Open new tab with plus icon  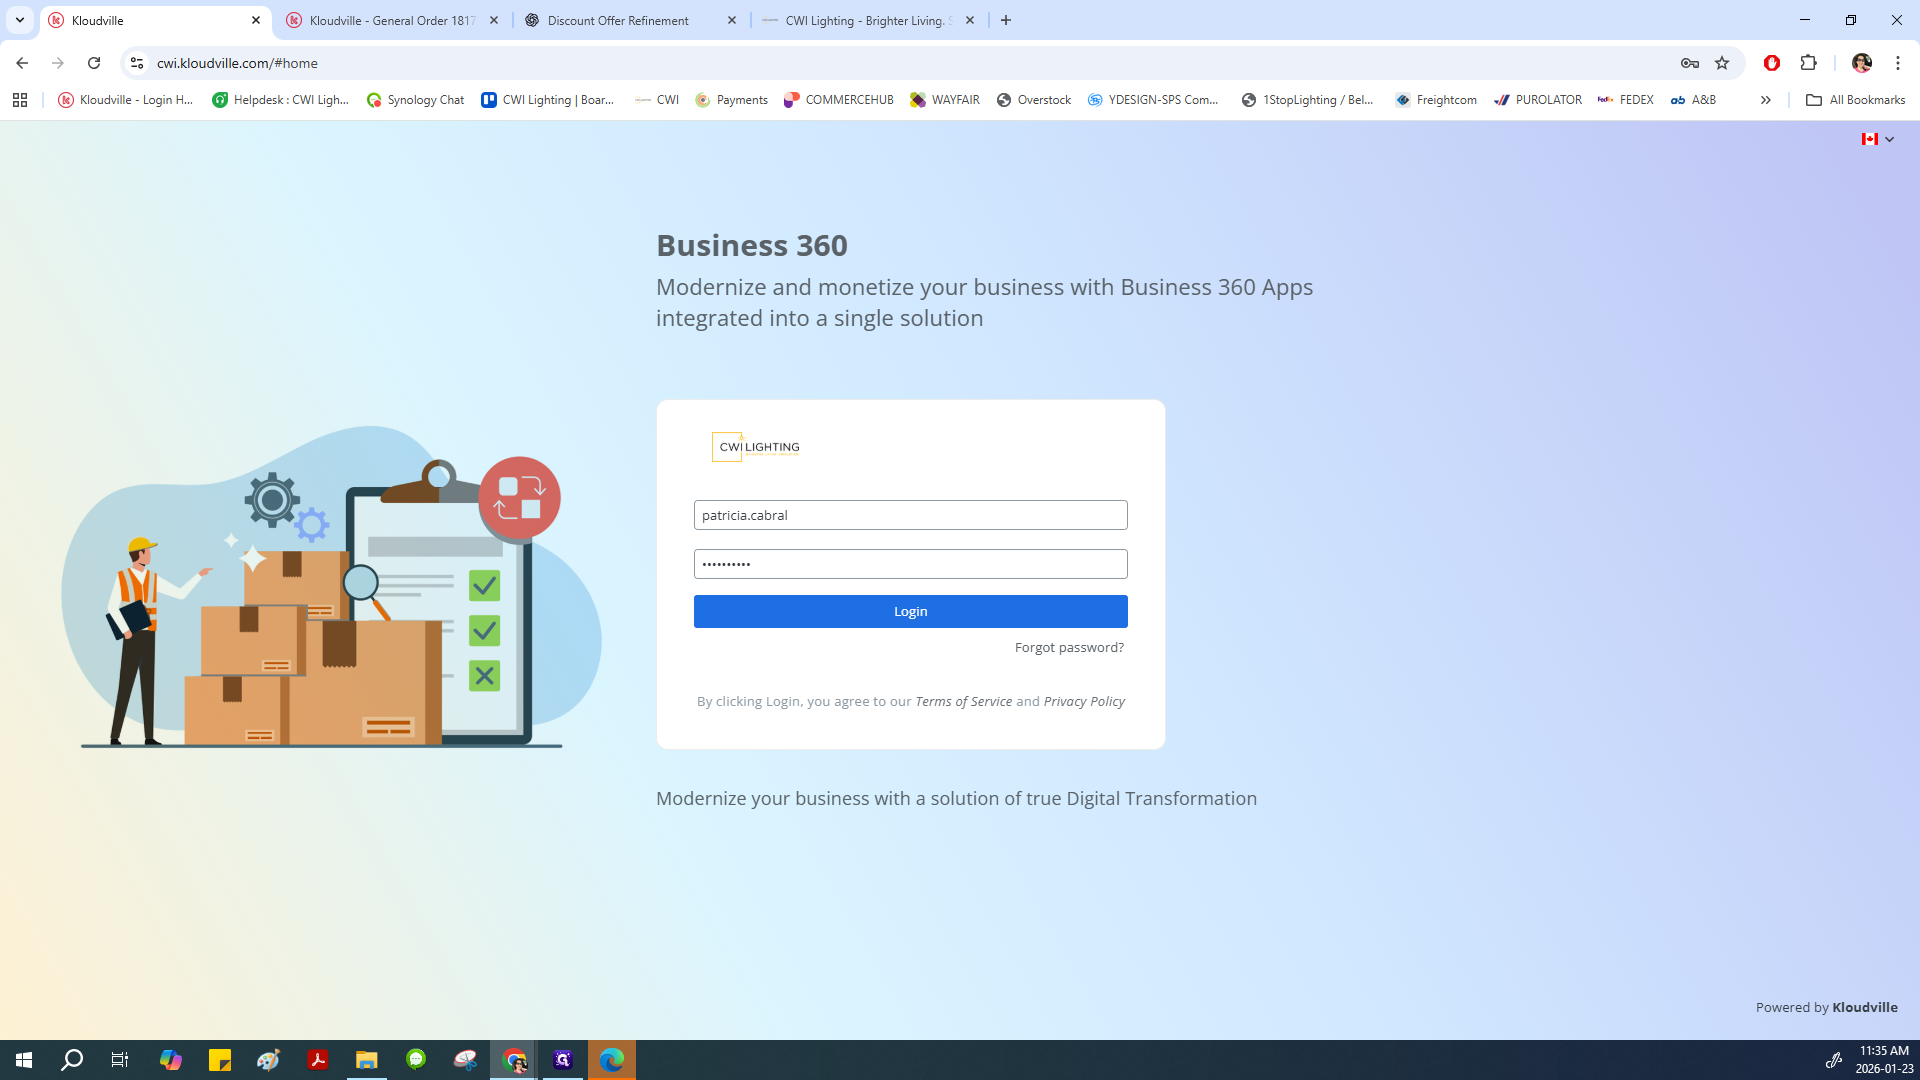point(1006,20)
